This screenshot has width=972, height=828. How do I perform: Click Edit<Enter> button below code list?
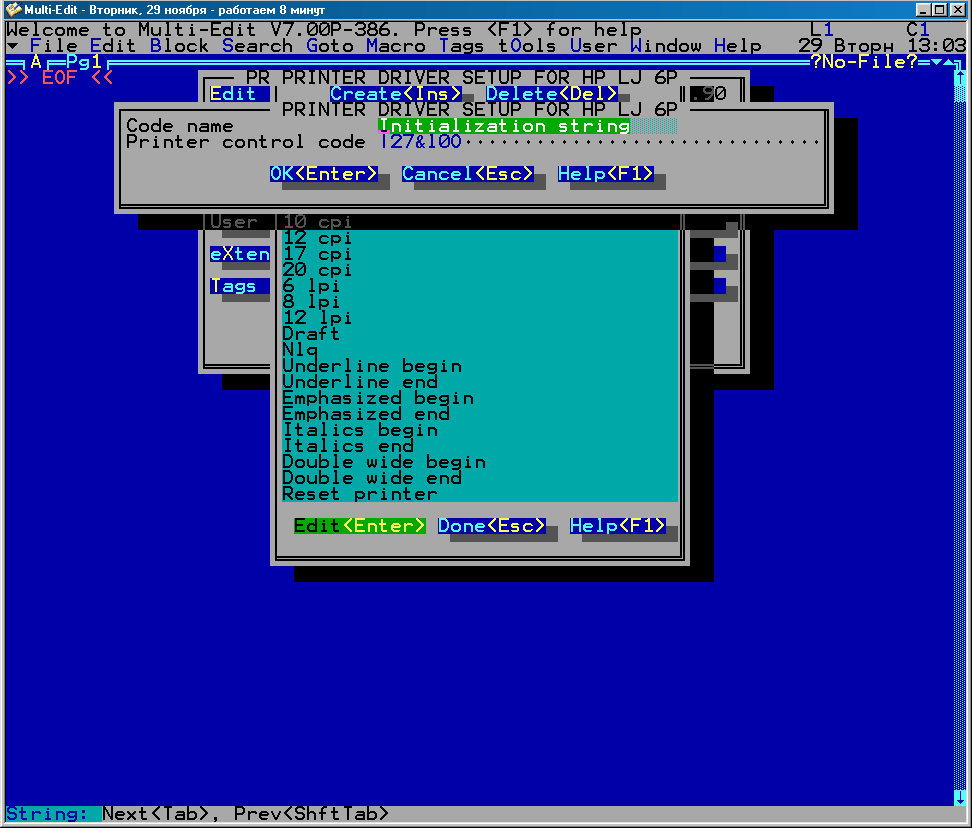point(360,526)
